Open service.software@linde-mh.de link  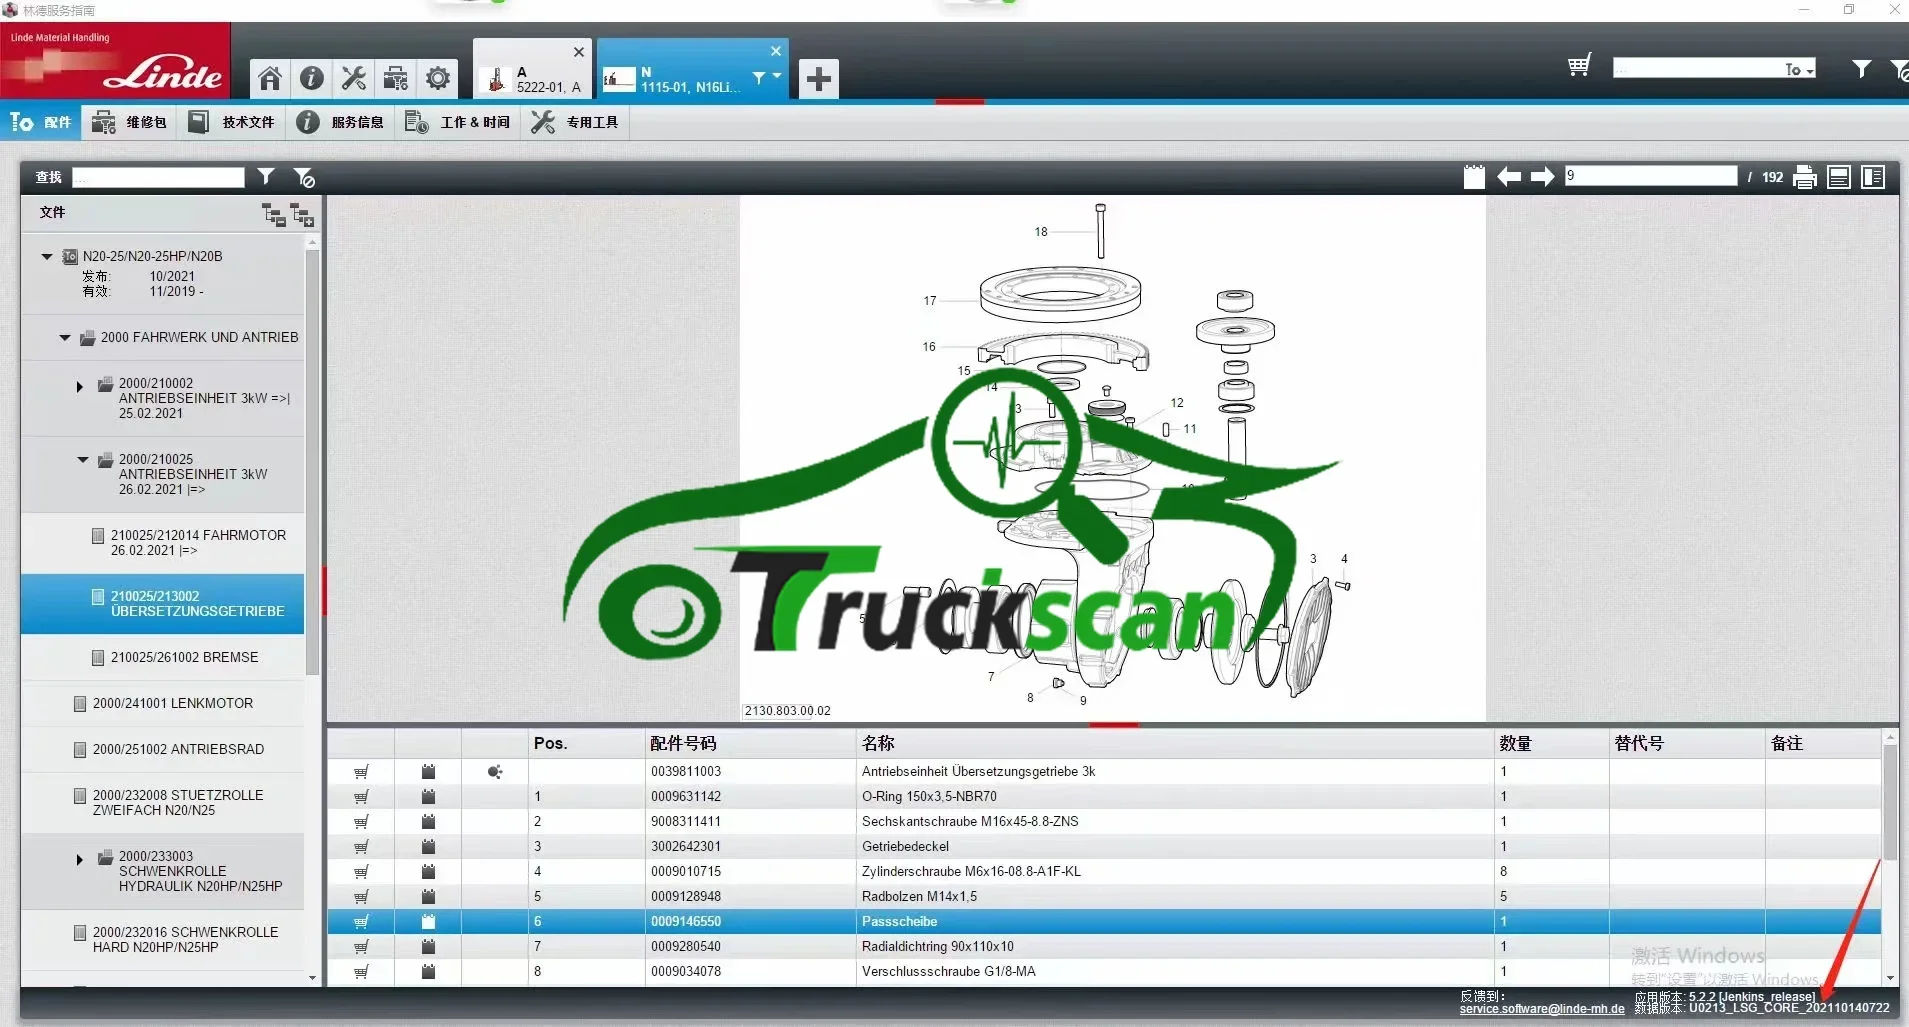click(1541, 1009)
